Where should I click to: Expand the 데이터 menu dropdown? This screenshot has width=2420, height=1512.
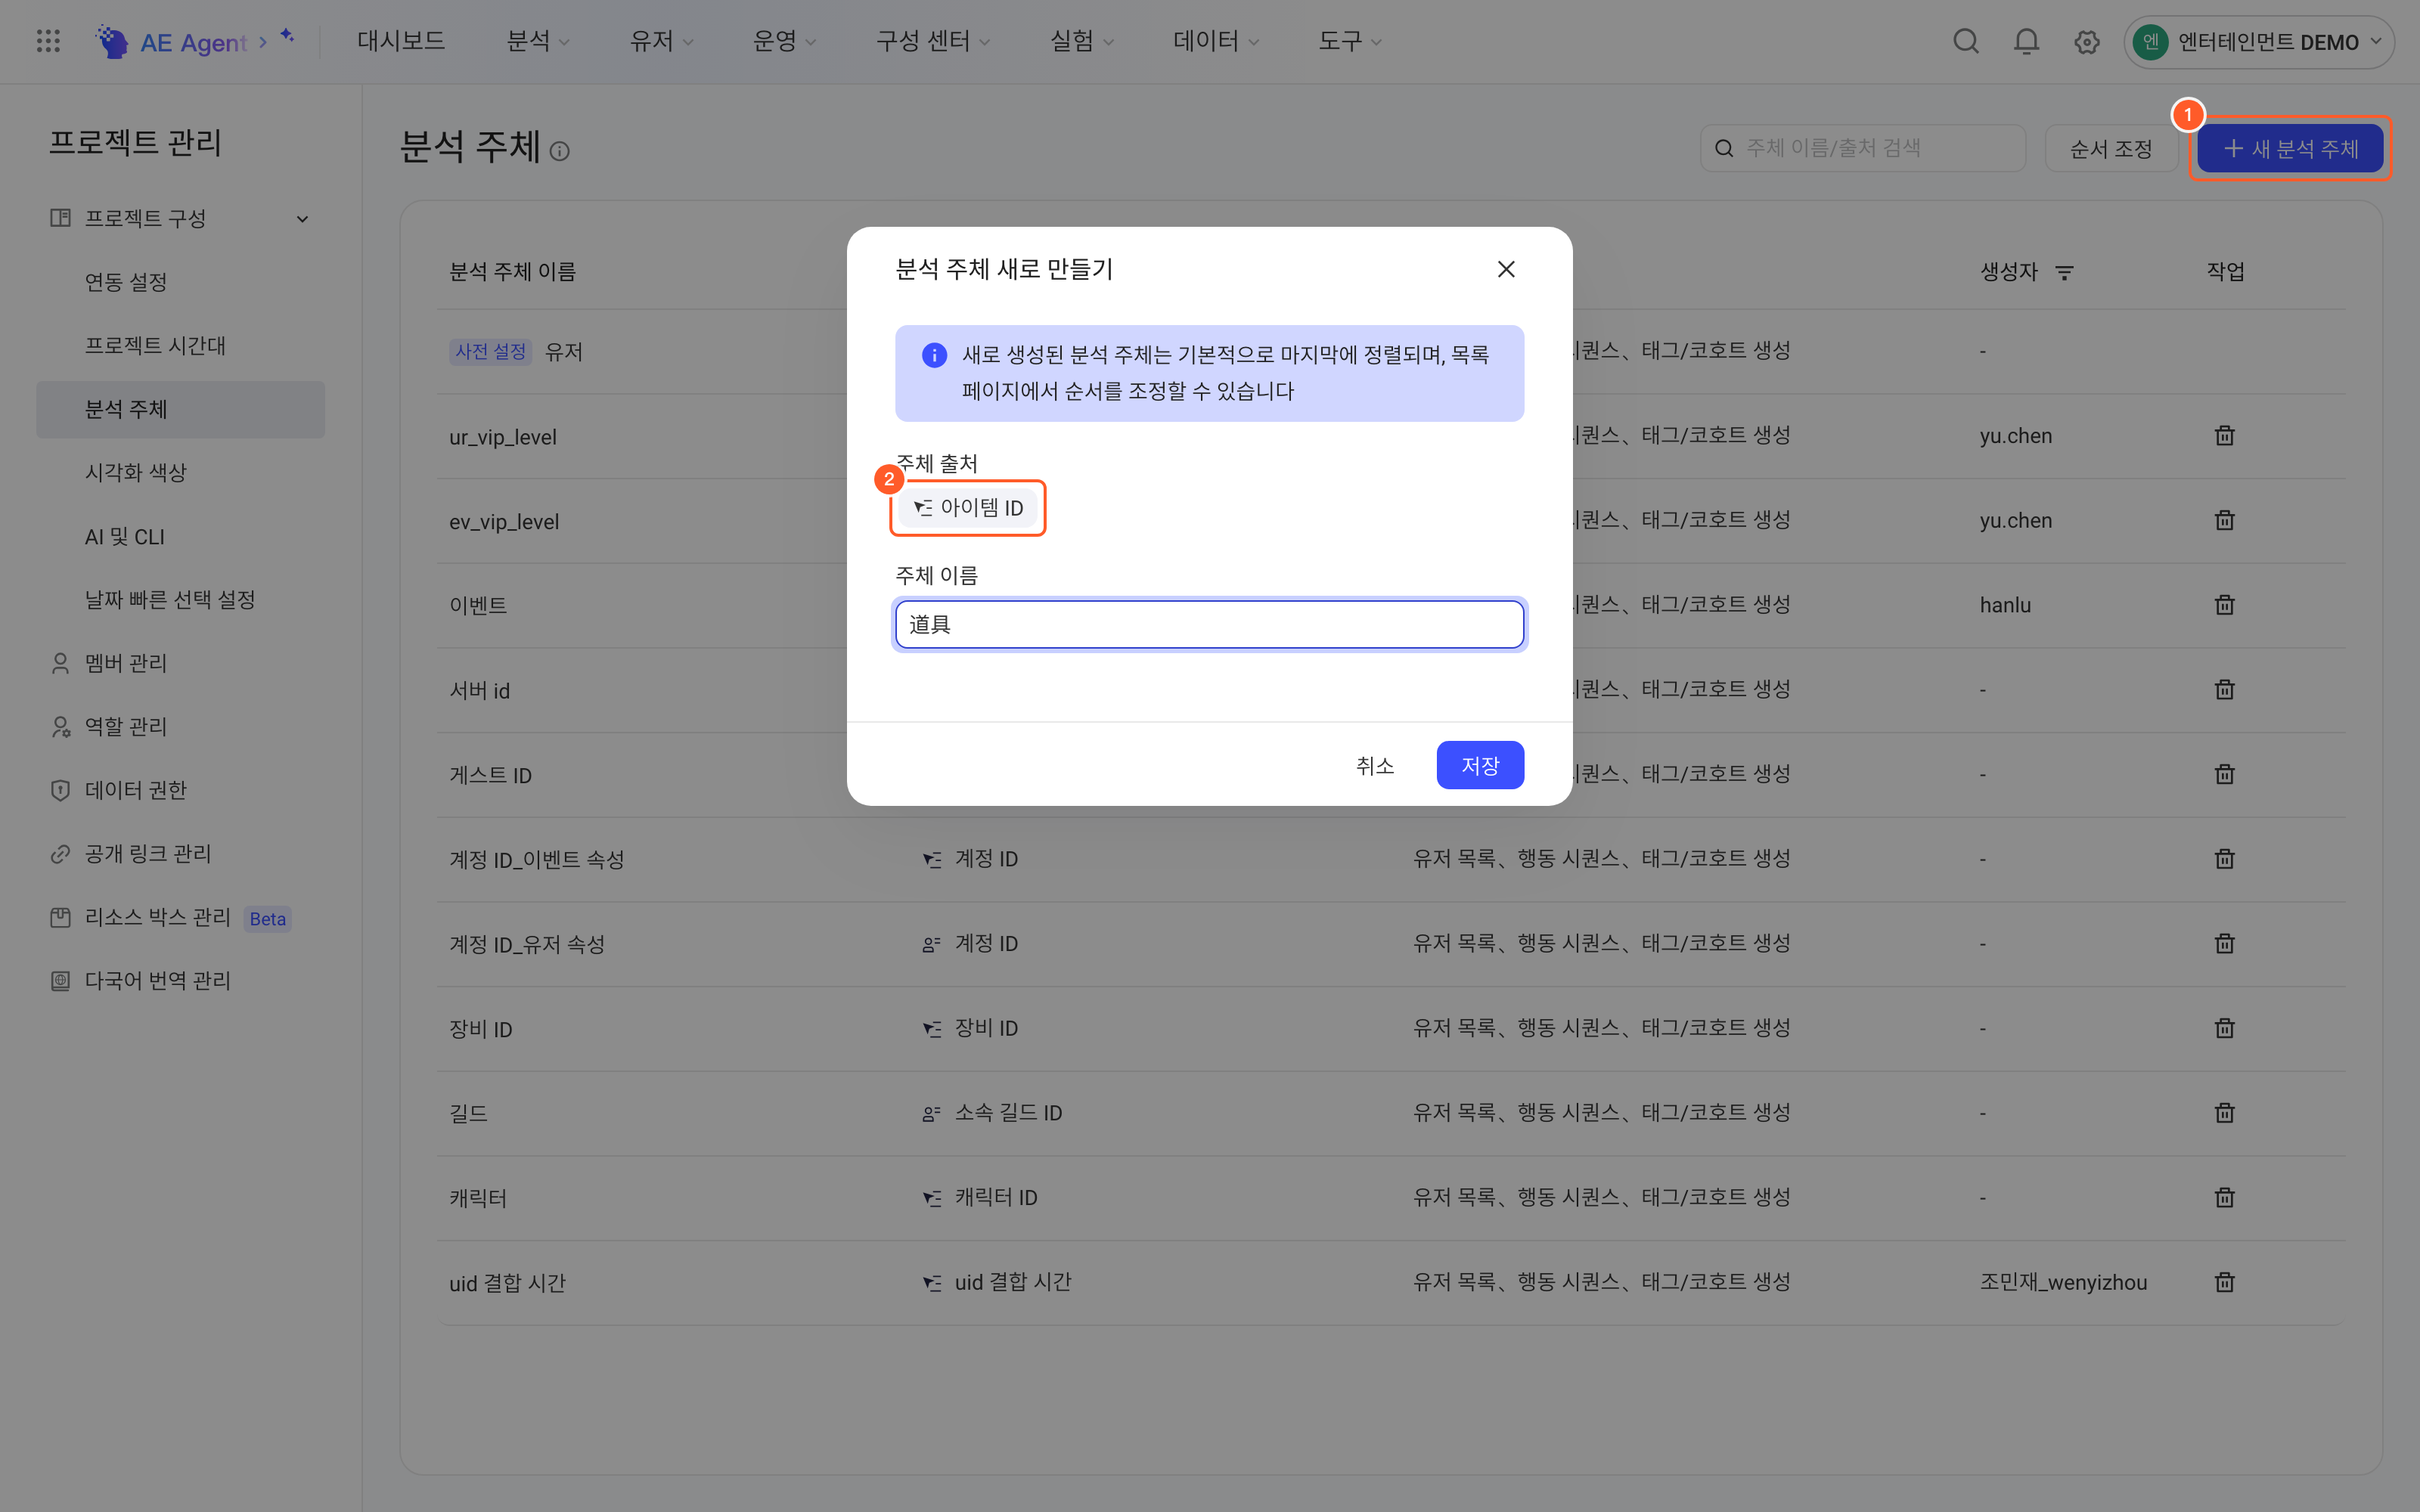tap(1216, 41)
